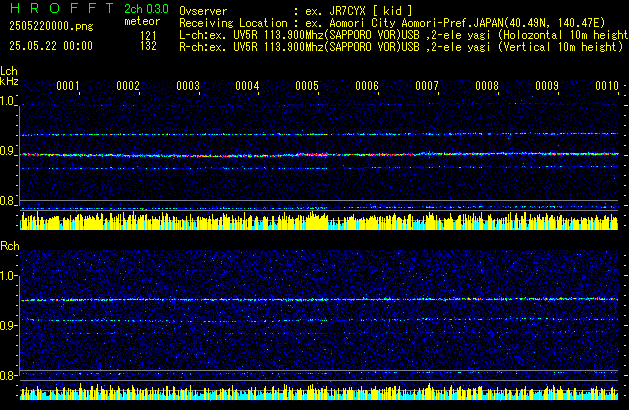Jump to time marker 0002
The width and height of the screenshot is (629, 410).
point(128,86)
